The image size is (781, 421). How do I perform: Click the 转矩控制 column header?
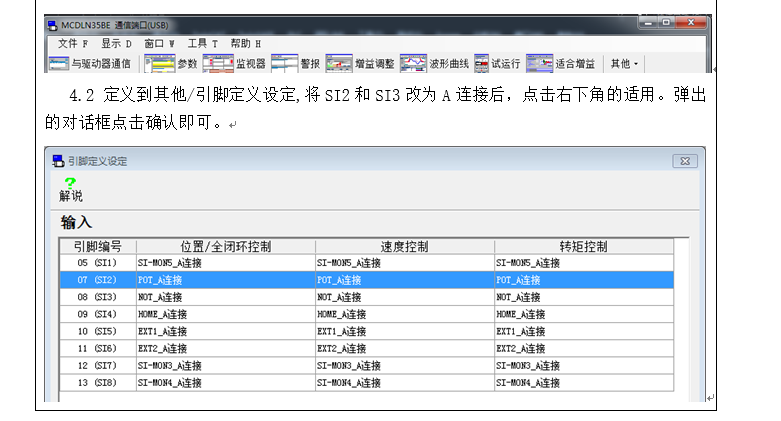[583, 246]
